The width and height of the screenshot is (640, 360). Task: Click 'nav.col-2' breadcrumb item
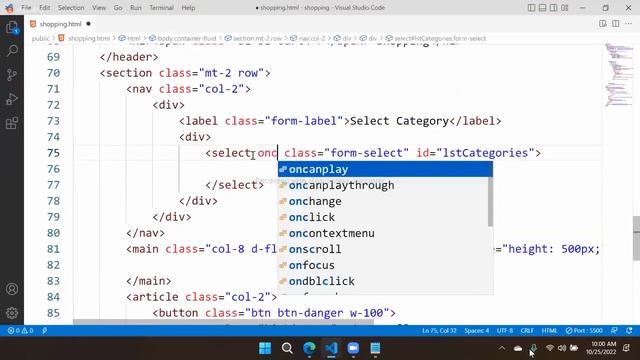tap(312, 38)
